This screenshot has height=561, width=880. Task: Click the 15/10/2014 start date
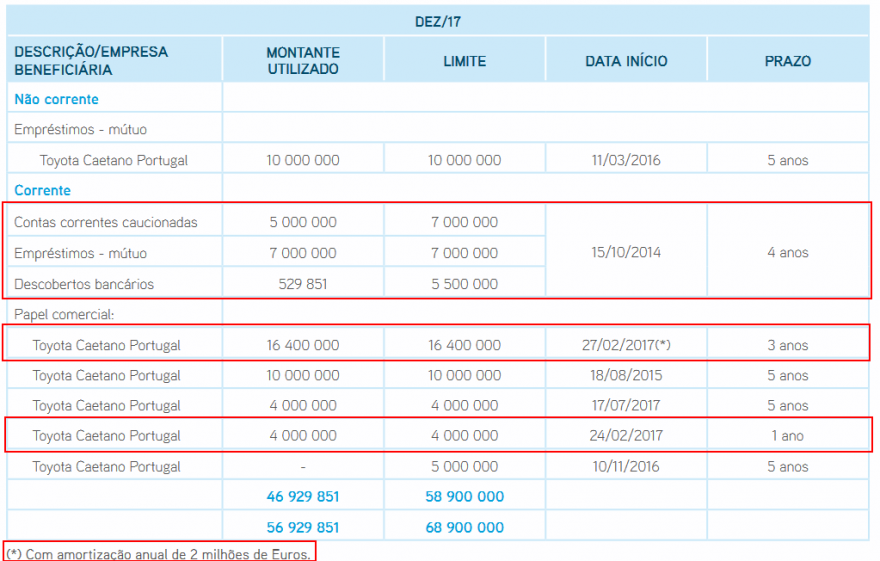click(626, 252)
